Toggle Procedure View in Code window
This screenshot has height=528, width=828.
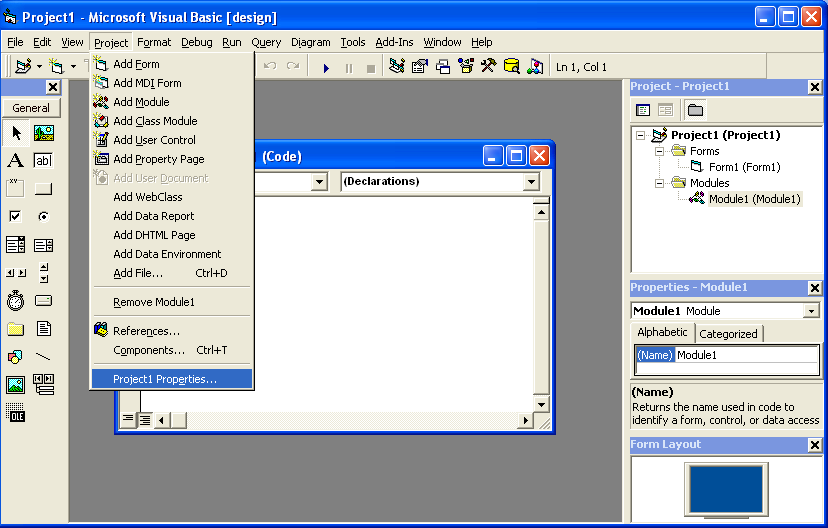(x=128, y=420)
